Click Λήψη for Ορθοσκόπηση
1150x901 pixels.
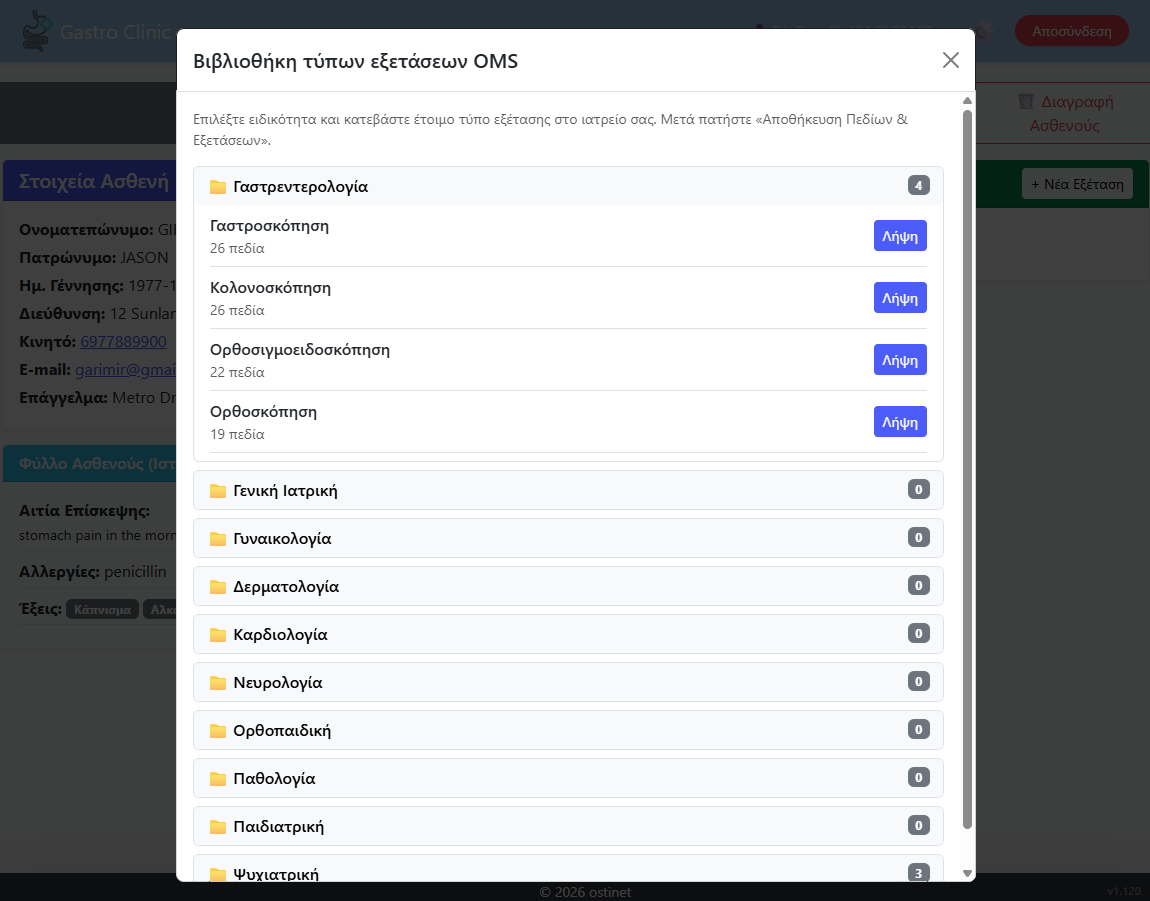(900, 422)
